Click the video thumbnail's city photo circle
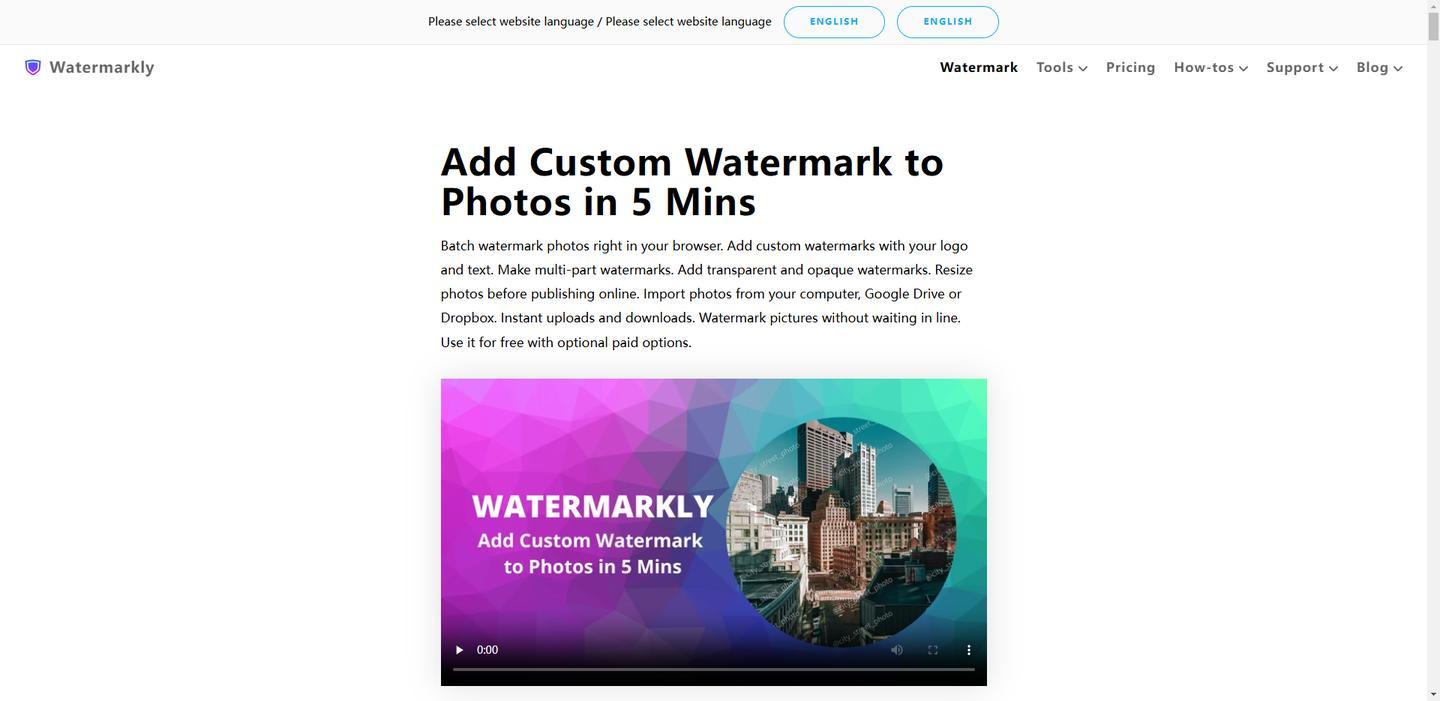 pos(841,533)
